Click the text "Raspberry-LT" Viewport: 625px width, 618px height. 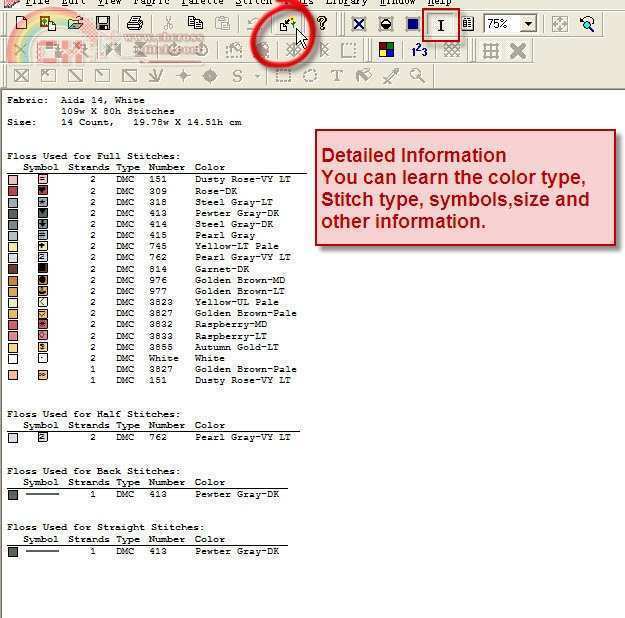(x=231, y=336)
